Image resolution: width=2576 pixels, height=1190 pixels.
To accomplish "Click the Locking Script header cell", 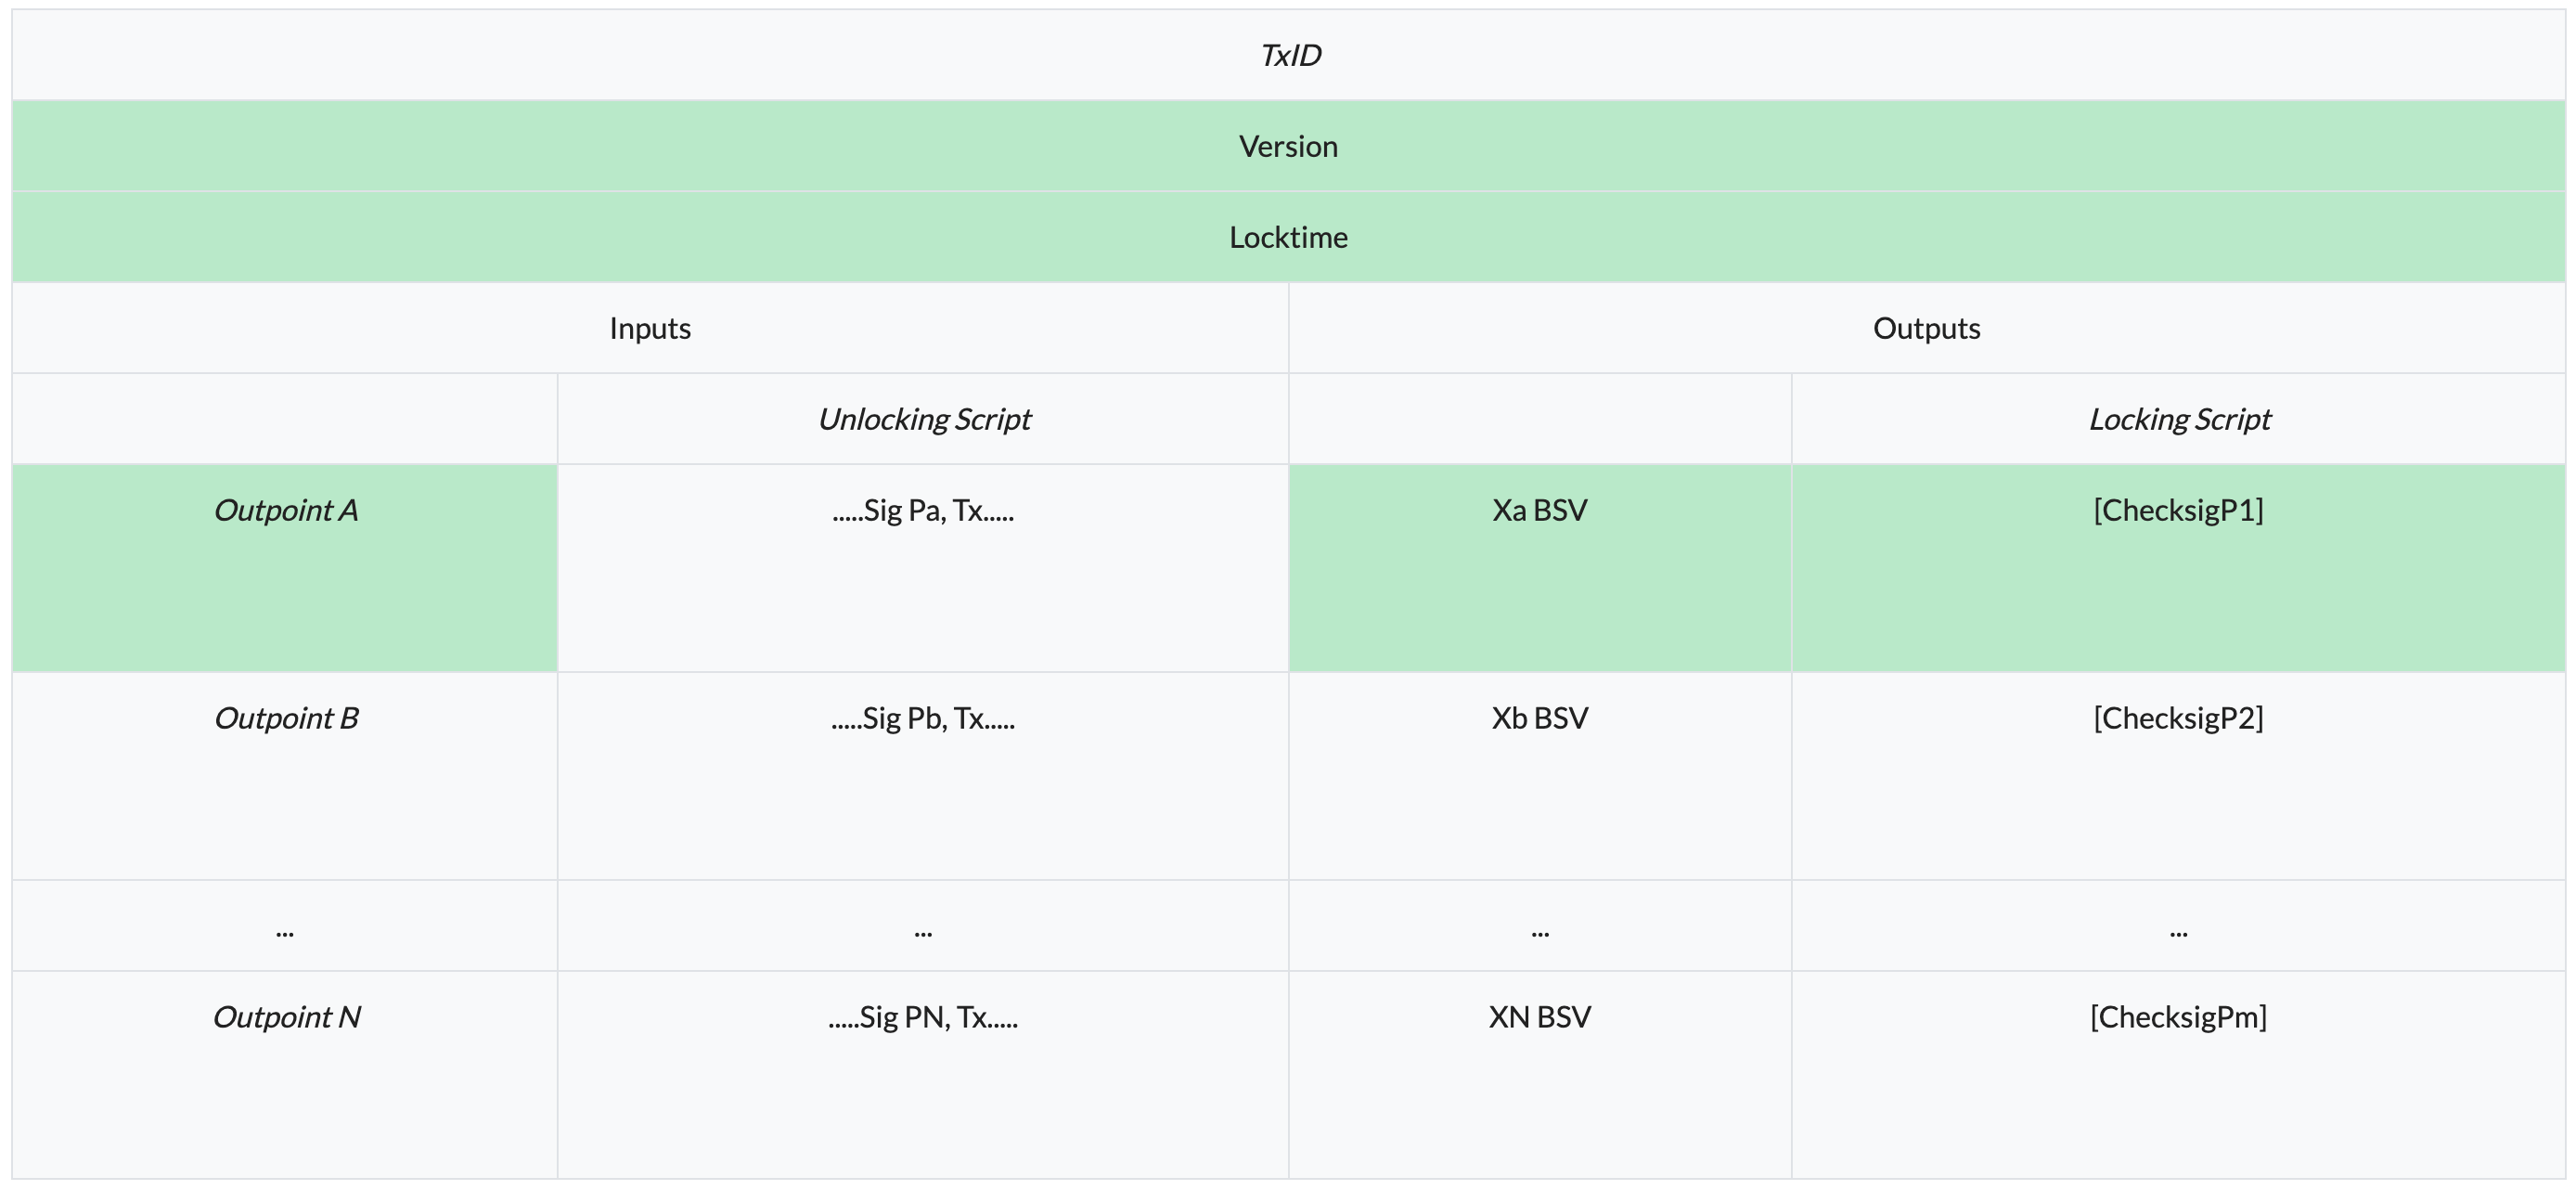I will pyautogui.click(x=2178, y=419).
